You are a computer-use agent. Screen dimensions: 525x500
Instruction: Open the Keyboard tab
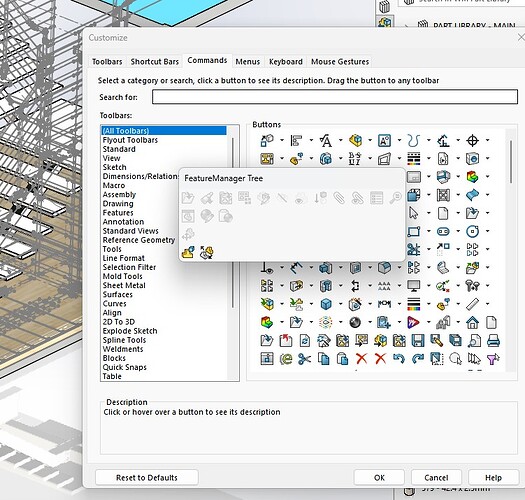pos(286,62)
